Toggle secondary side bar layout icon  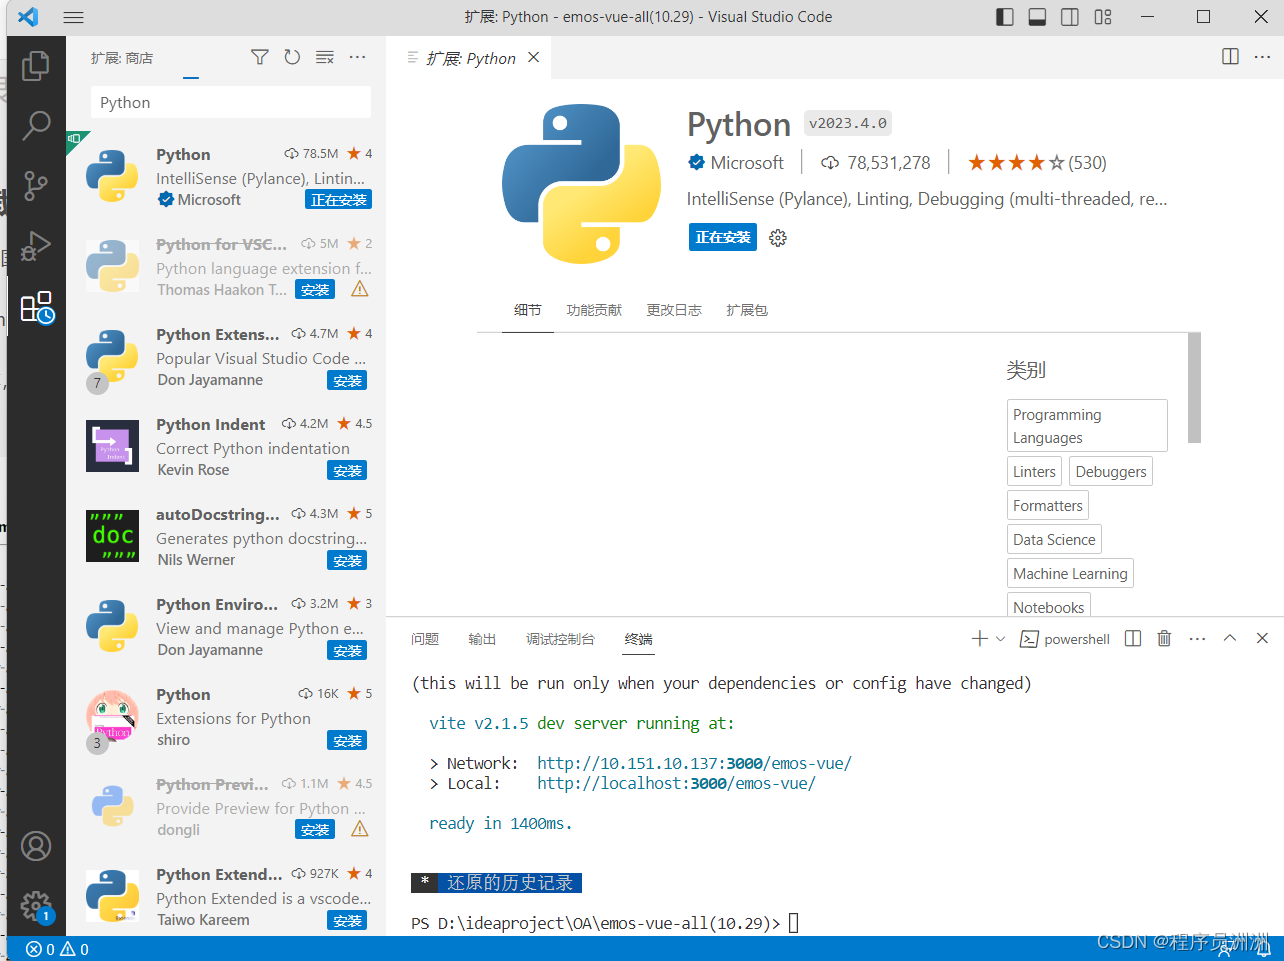tap(1070, 17)
